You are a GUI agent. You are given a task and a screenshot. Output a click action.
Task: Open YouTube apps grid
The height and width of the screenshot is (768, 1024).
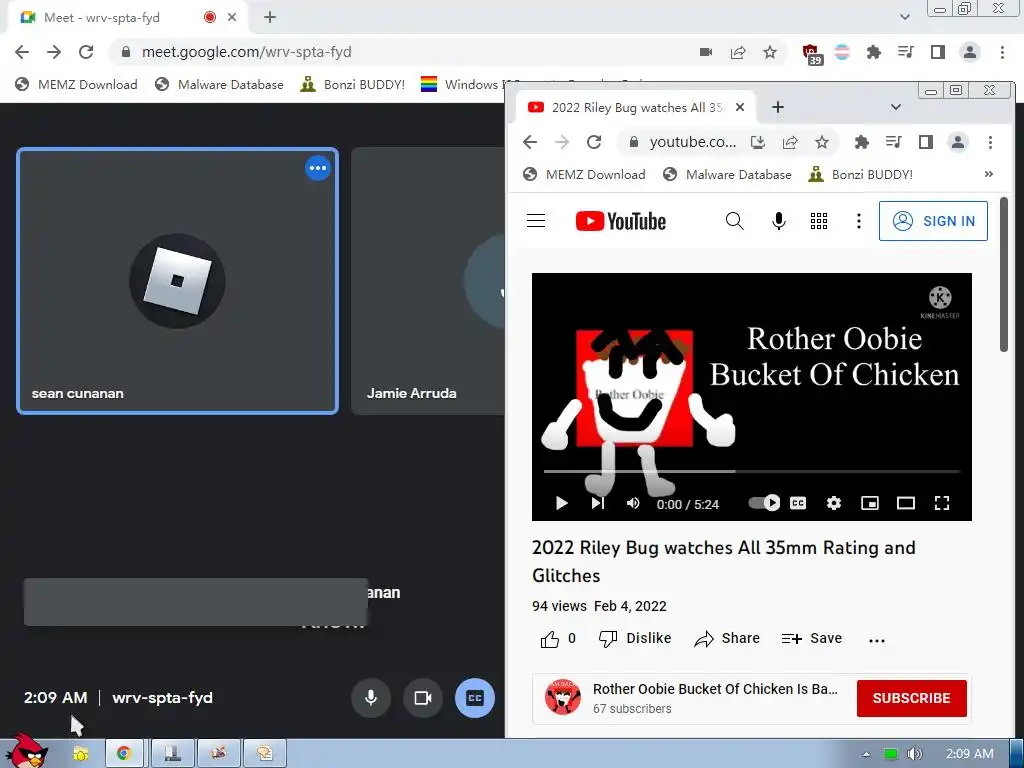(x=819, y=221)
